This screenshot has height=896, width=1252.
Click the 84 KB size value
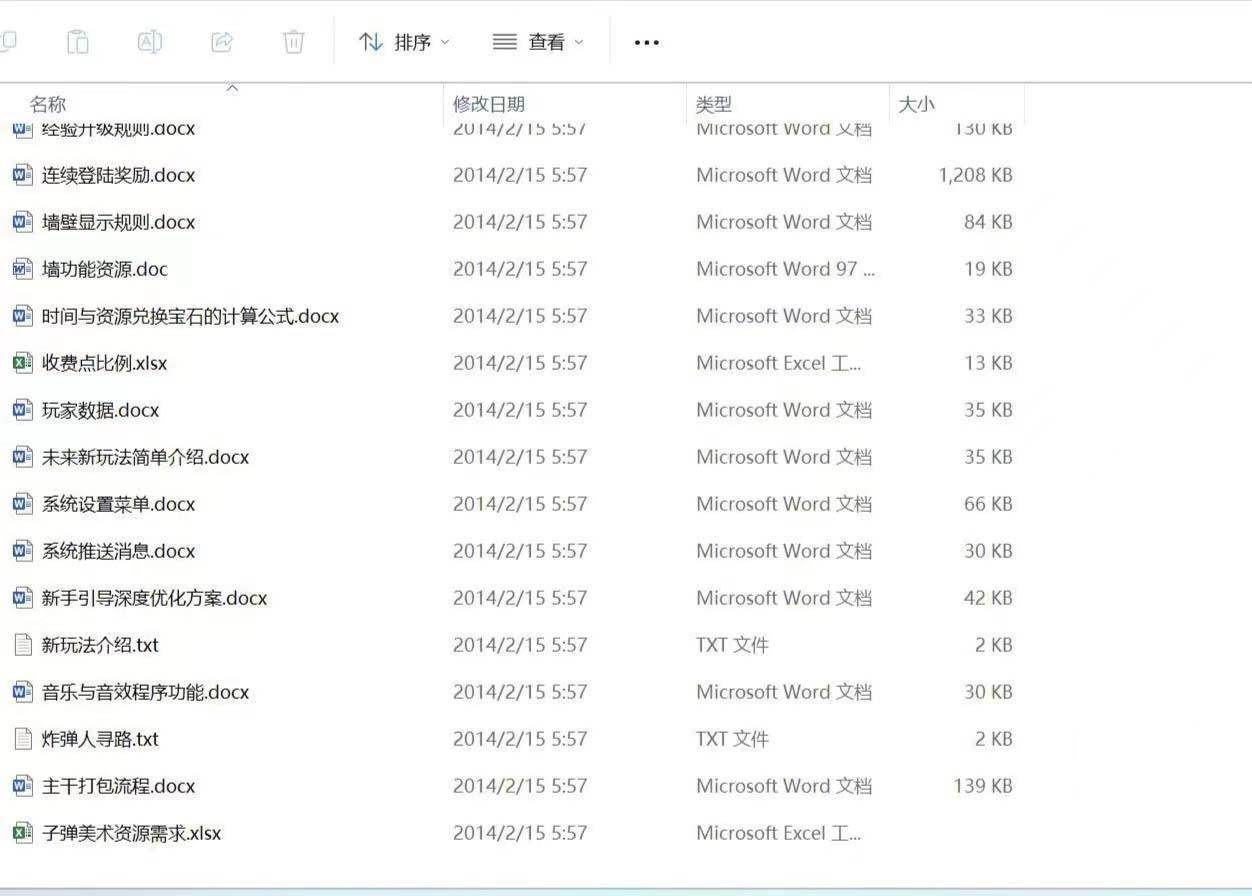pyautogui.click(x=988, y=222)
